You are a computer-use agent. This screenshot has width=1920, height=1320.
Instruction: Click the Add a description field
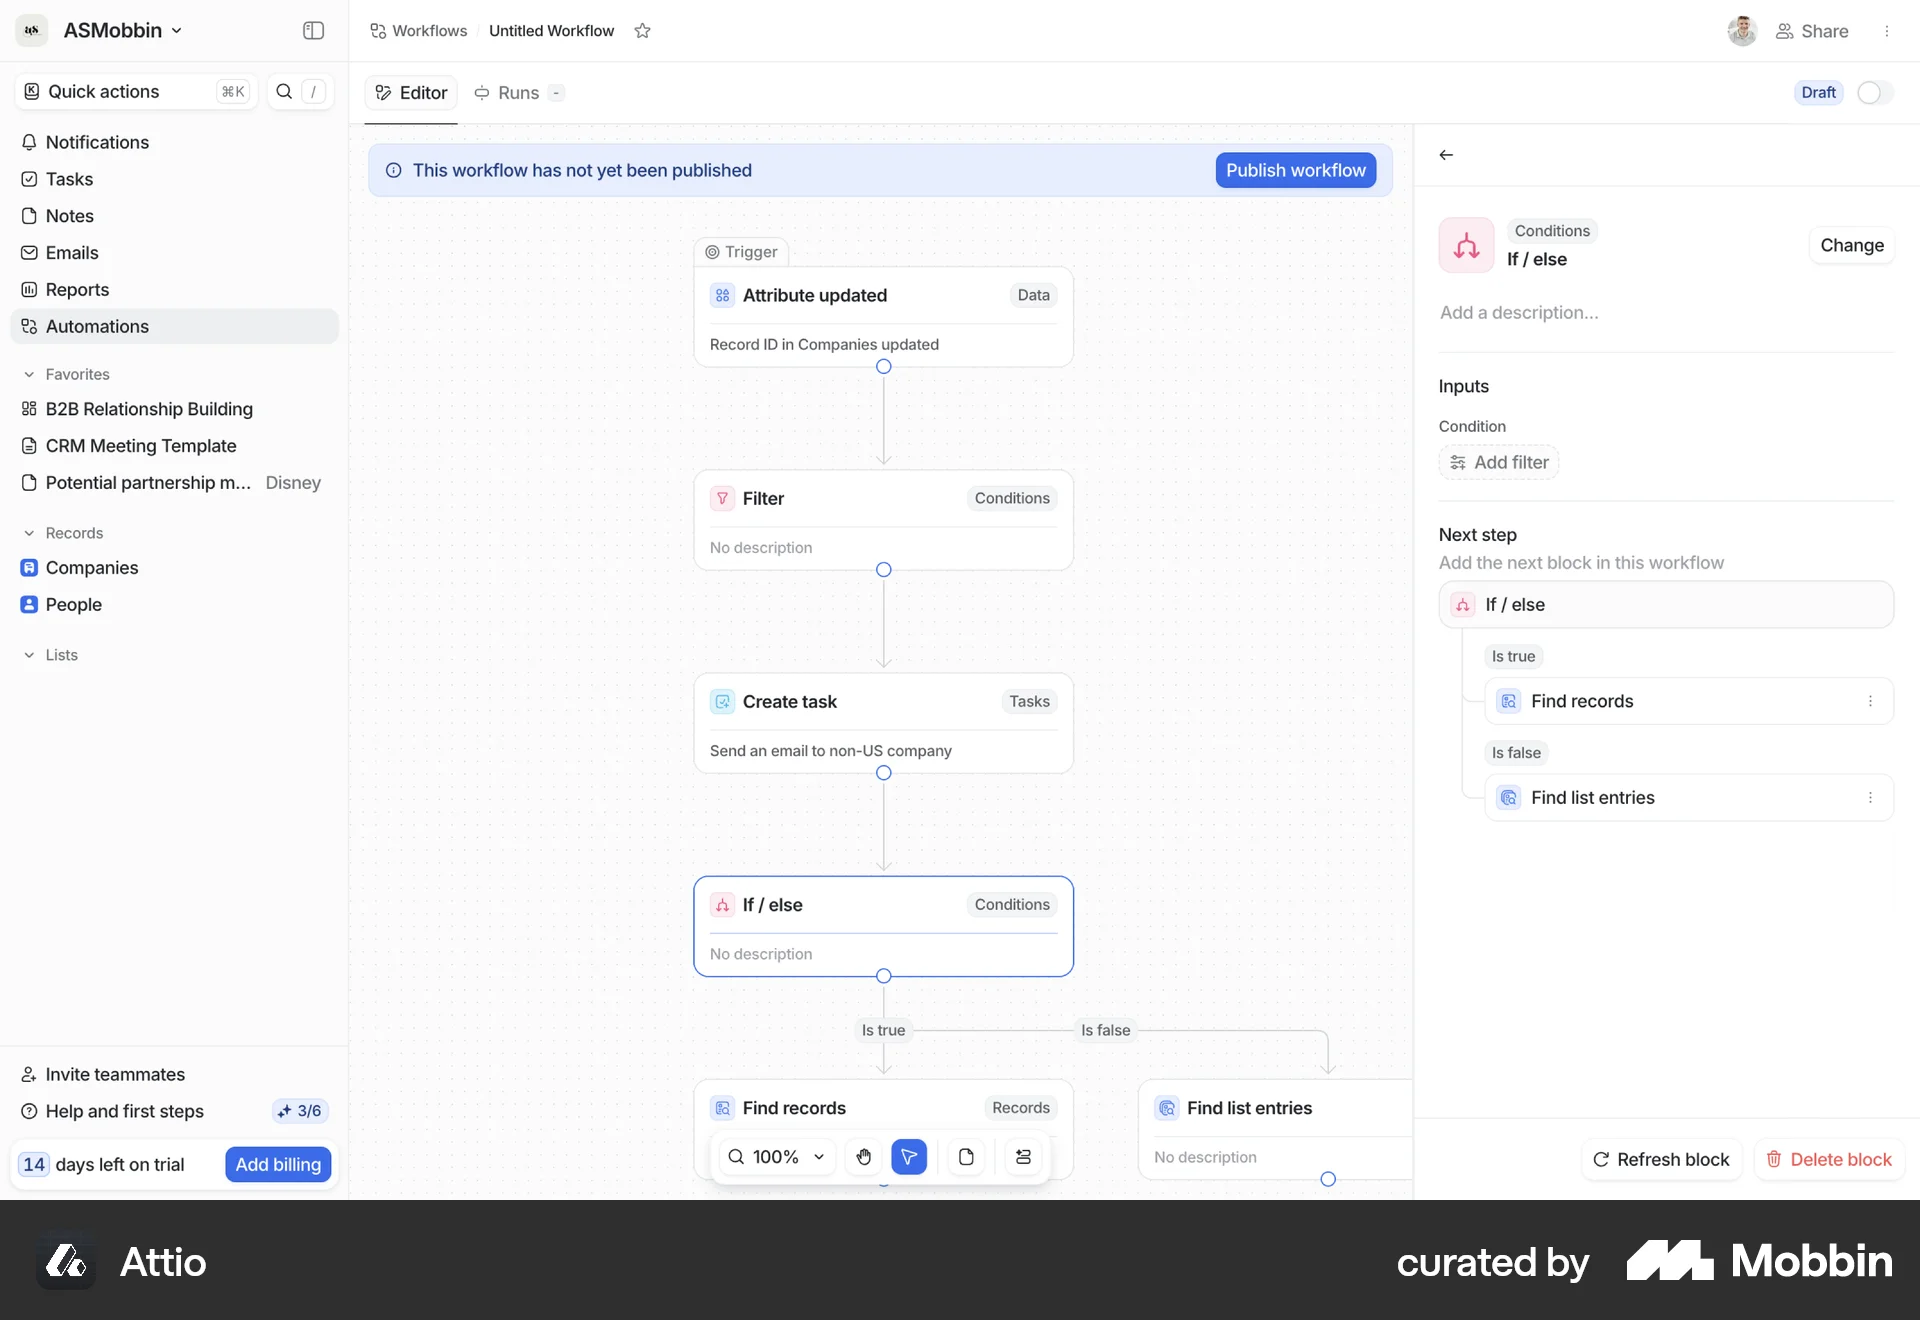click(1520, 312)
